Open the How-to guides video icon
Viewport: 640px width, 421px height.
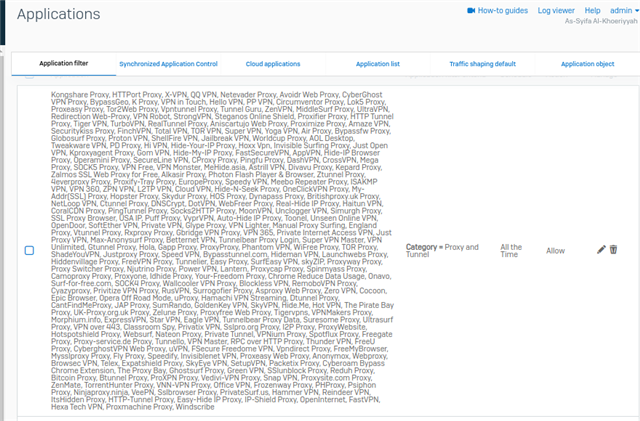471,11
